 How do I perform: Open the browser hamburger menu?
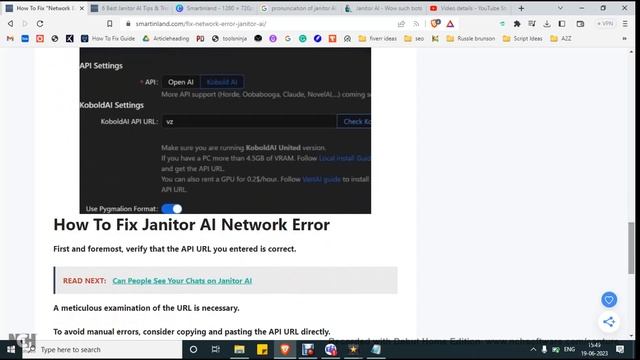coord(625,24)
